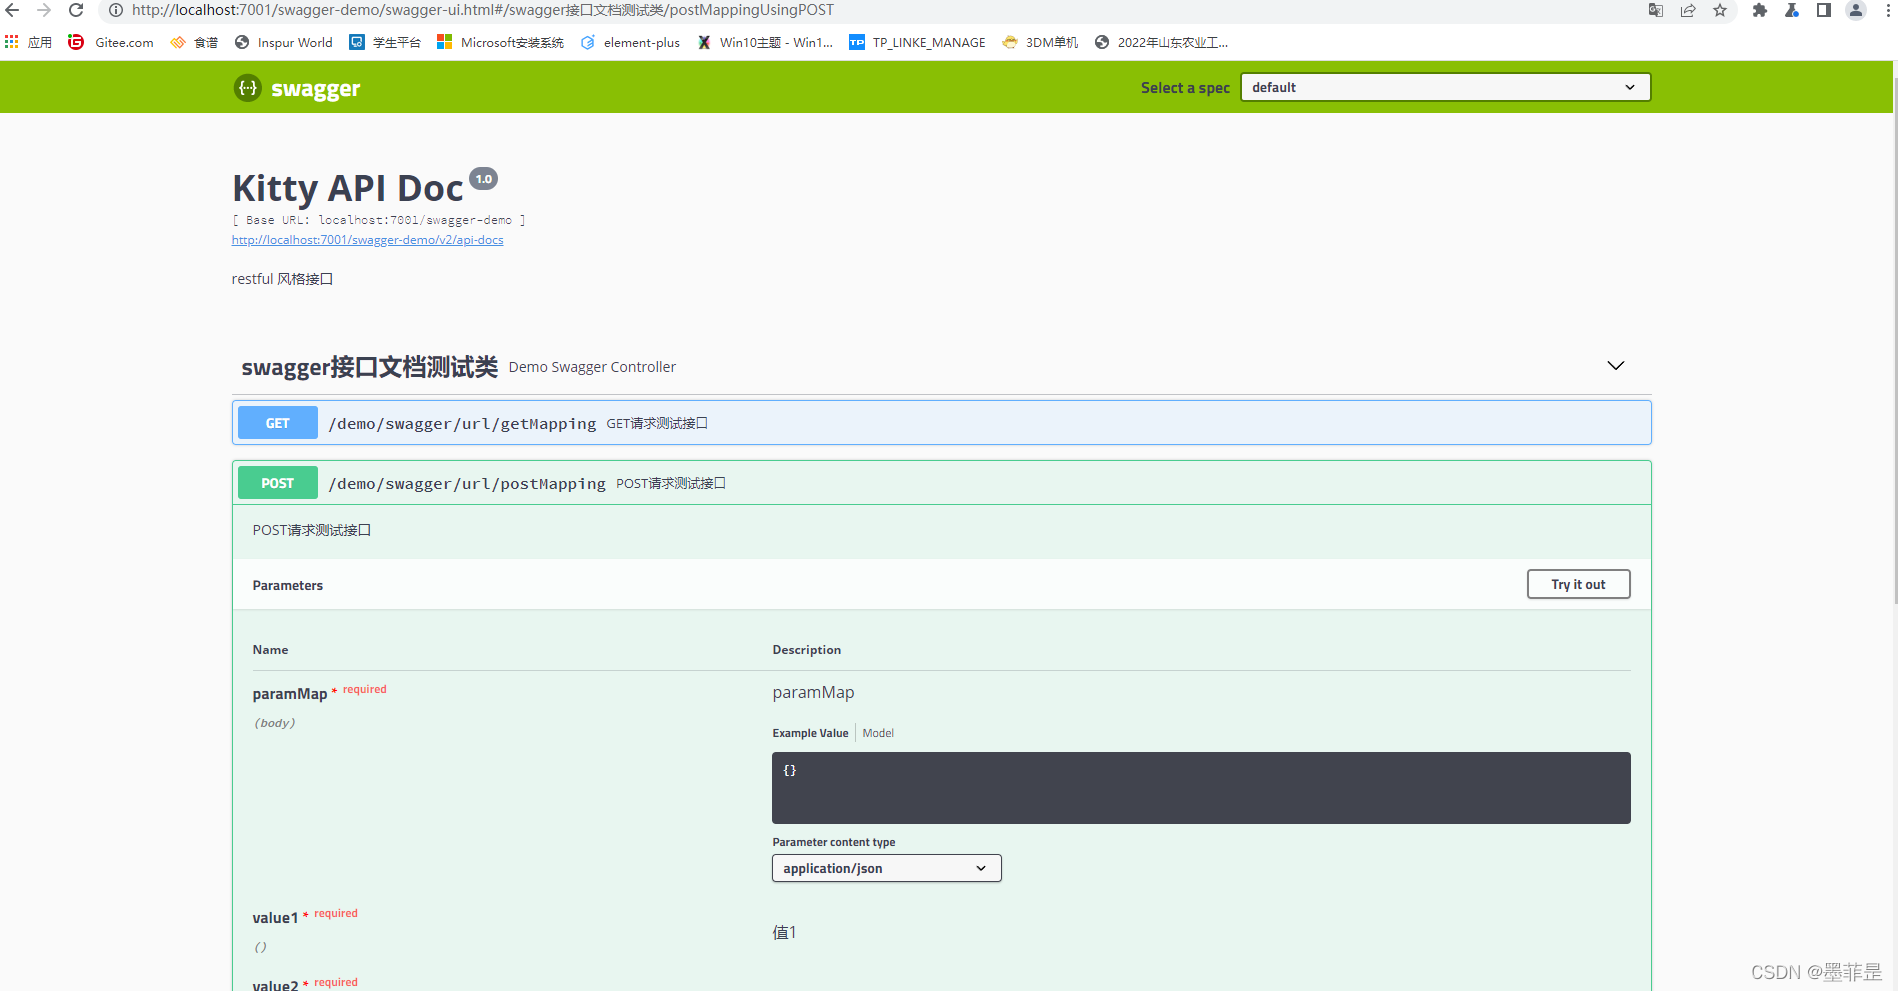Open the 食谱 bookmark
1898x991 pixels.
coord(194,42)
